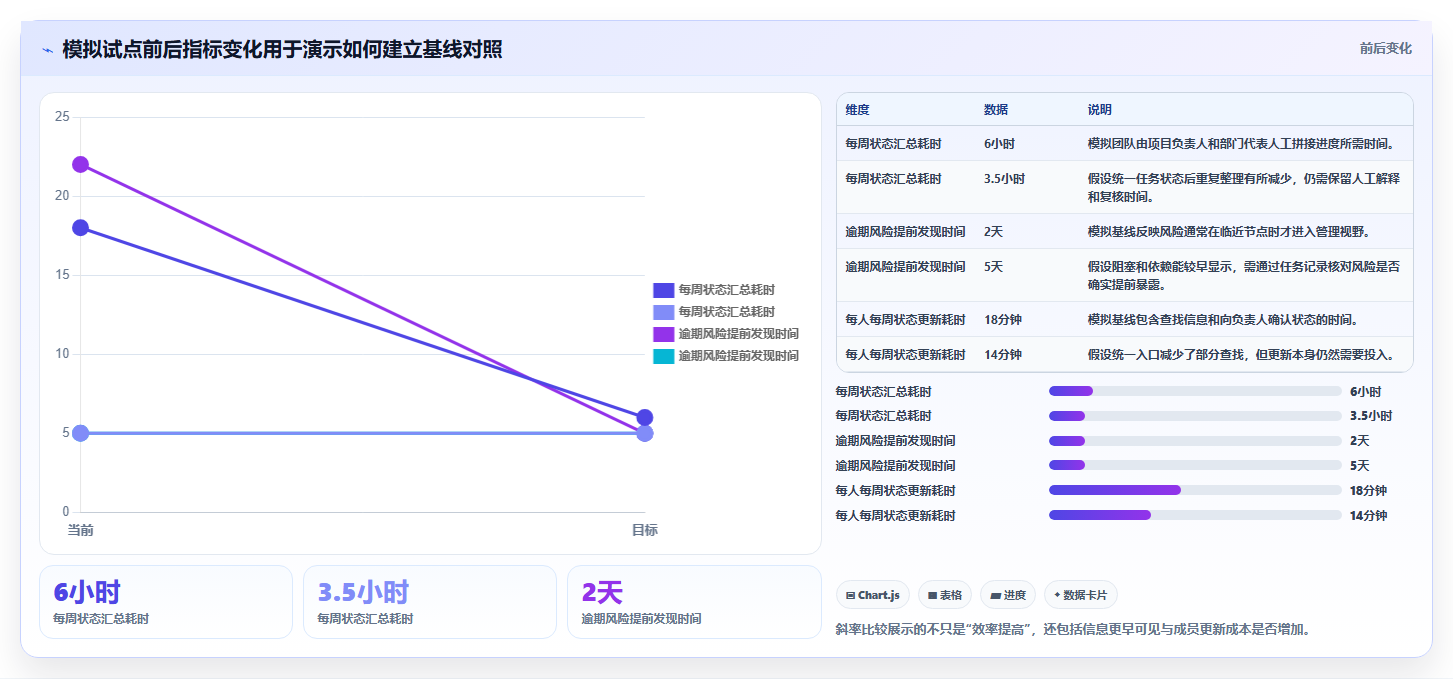Select the 进度 chip

1007,595
